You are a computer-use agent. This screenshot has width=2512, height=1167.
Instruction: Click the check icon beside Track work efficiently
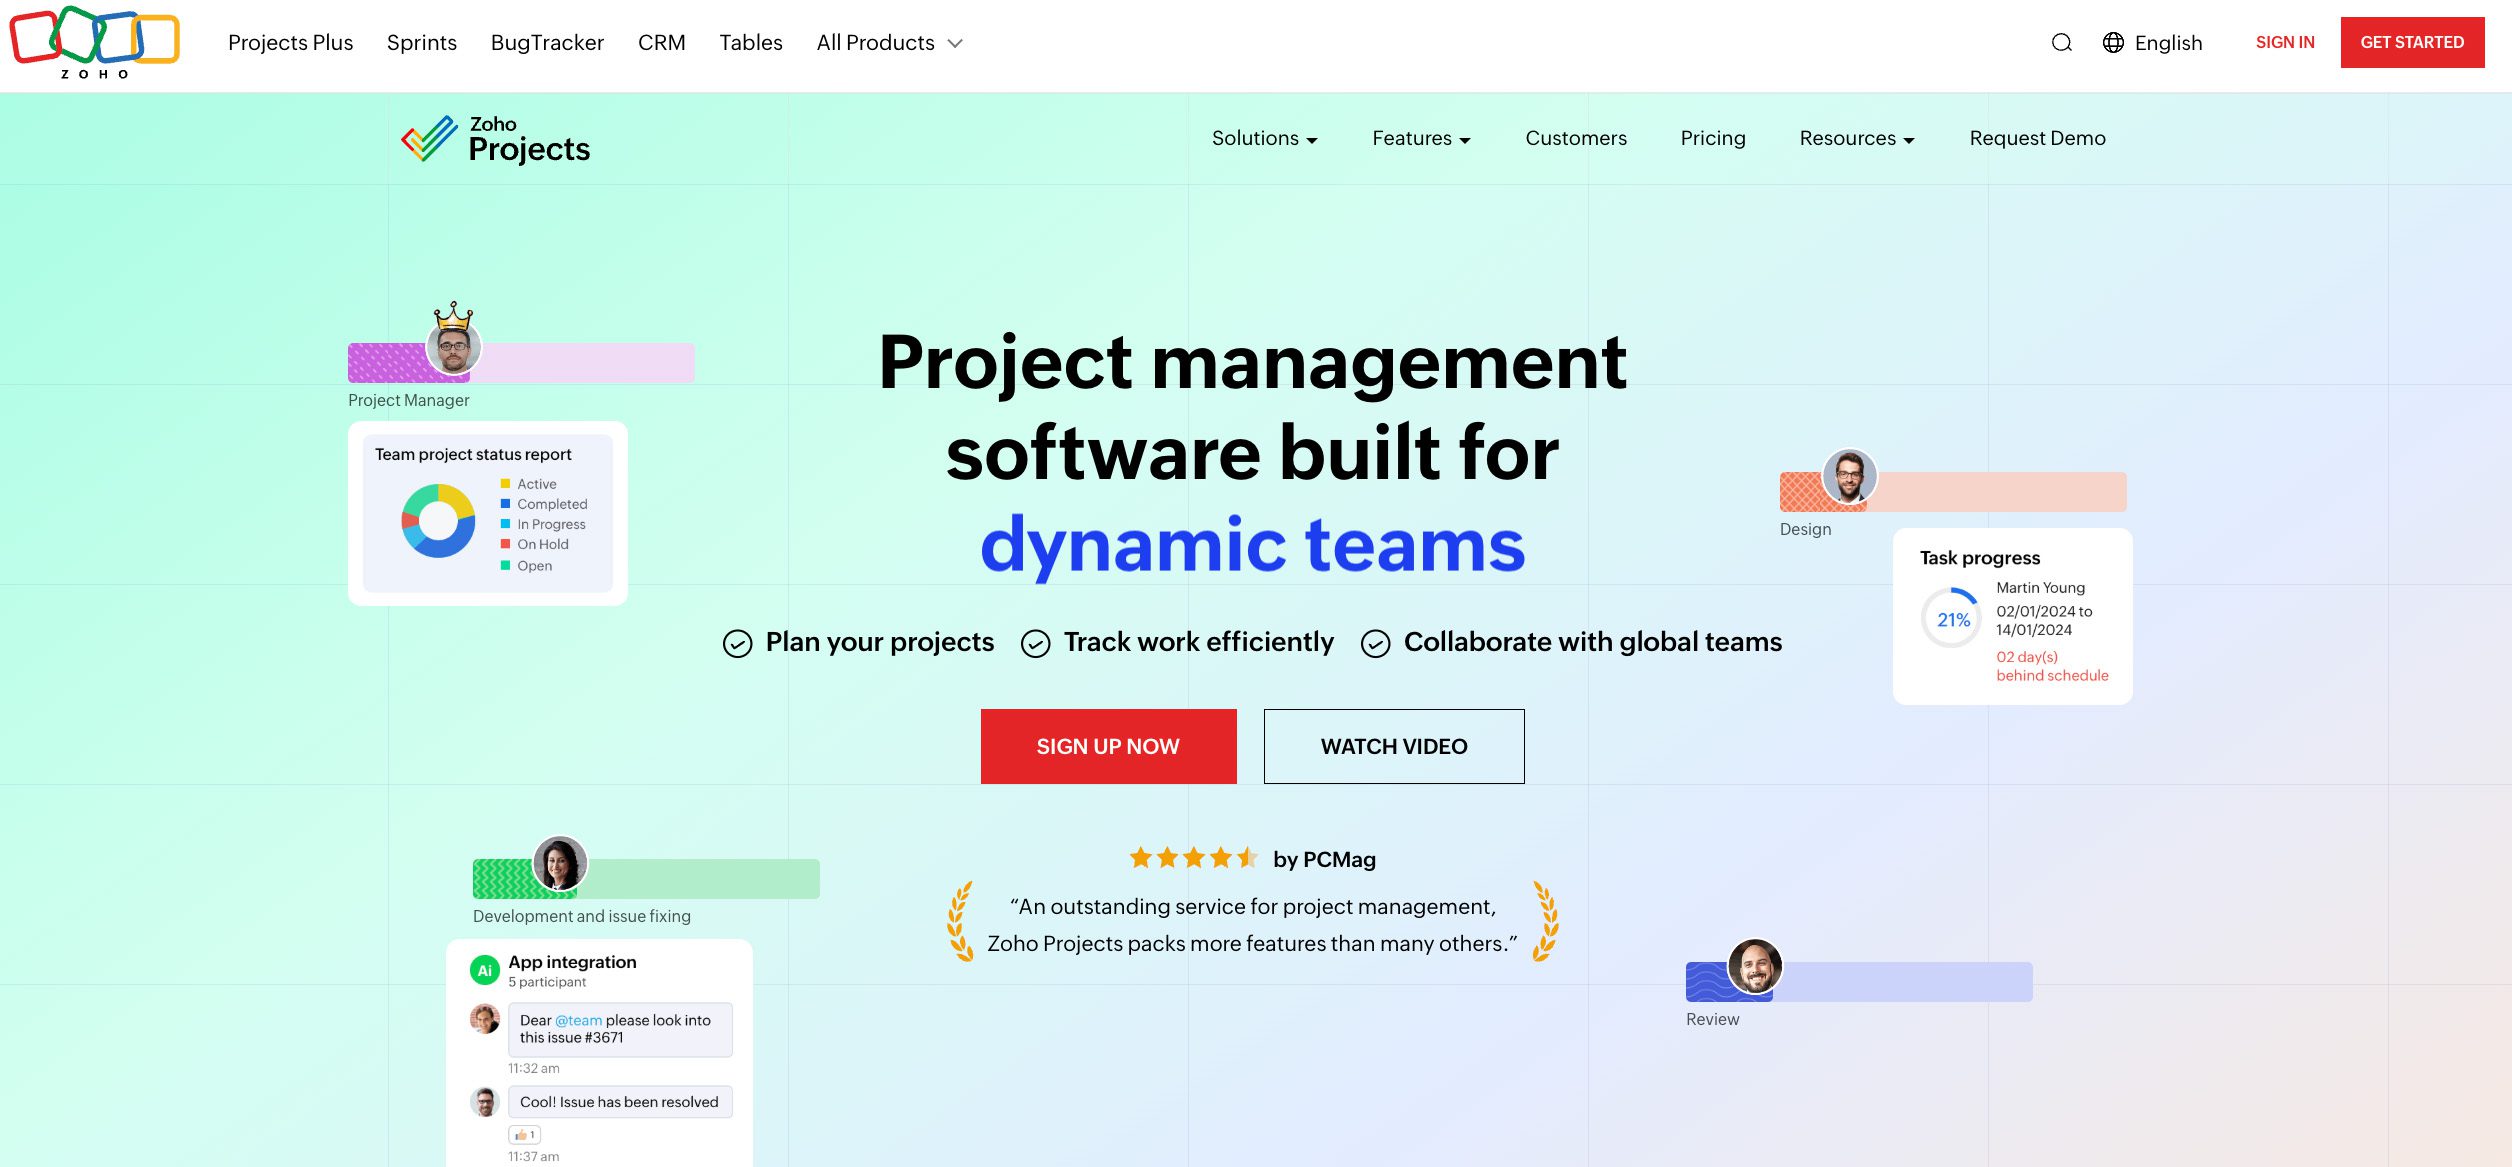pos(1035,643)
